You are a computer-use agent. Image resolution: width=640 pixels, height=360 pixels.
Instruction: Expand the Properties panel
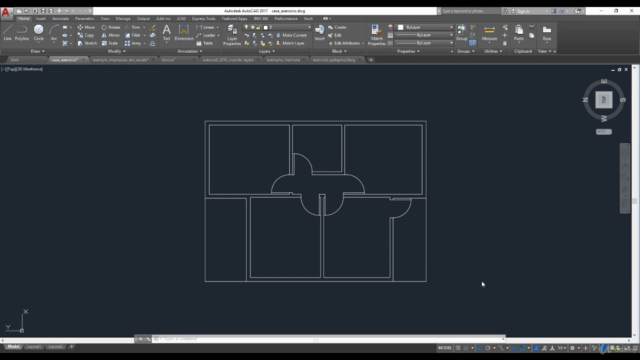coord(408,51)
